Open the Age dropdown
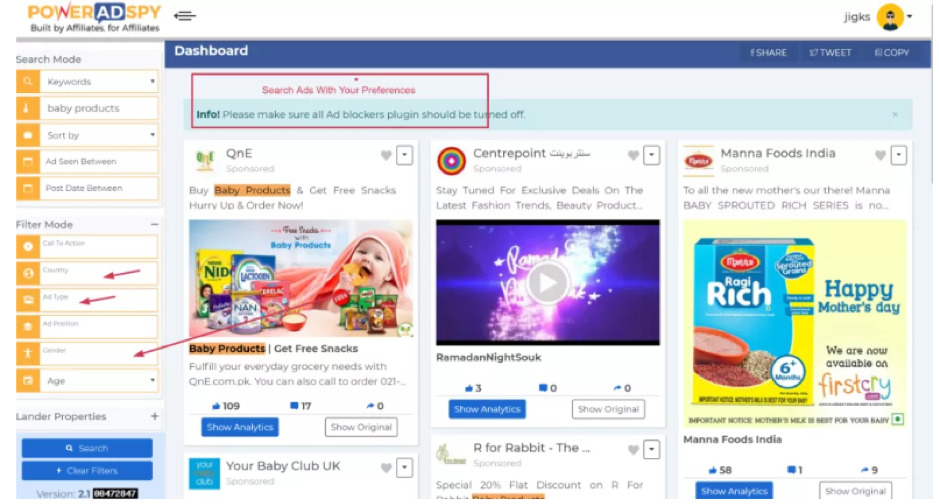 click(99, 381)
